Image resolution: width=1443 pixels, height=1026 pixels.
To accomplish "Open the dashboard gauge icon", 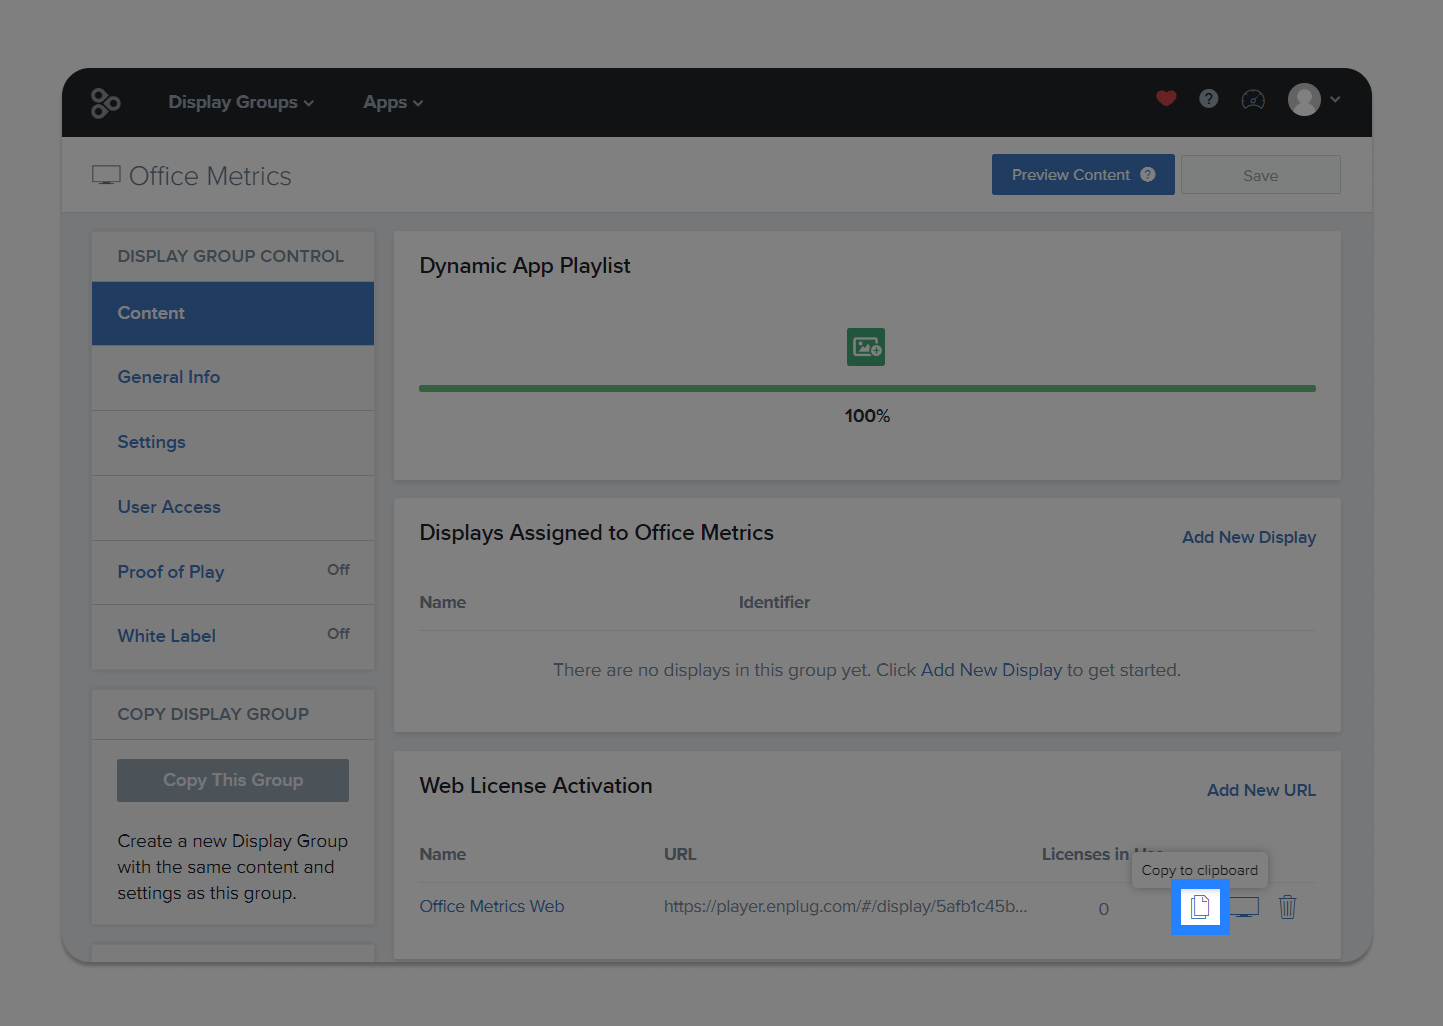I will pyautogui.click(x=1253, y=99).
